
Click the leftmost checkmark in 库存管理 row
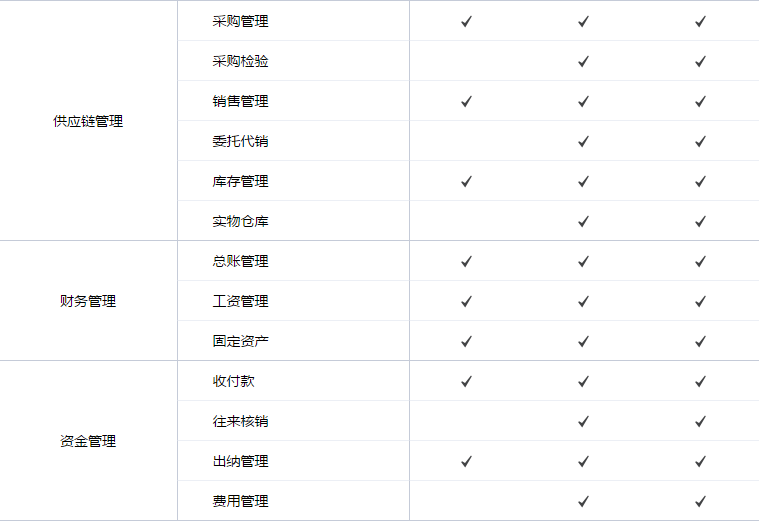(466, 181)
